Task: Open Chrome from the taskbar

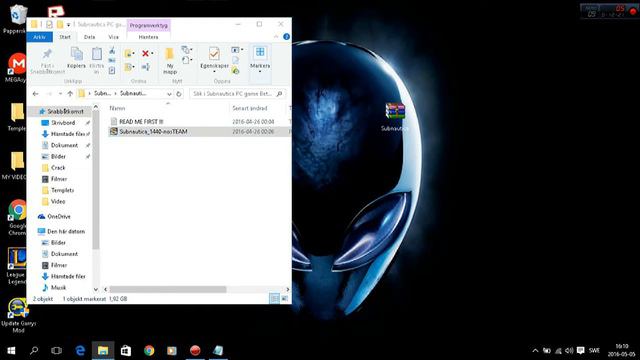Action: (x=149, y=350)
